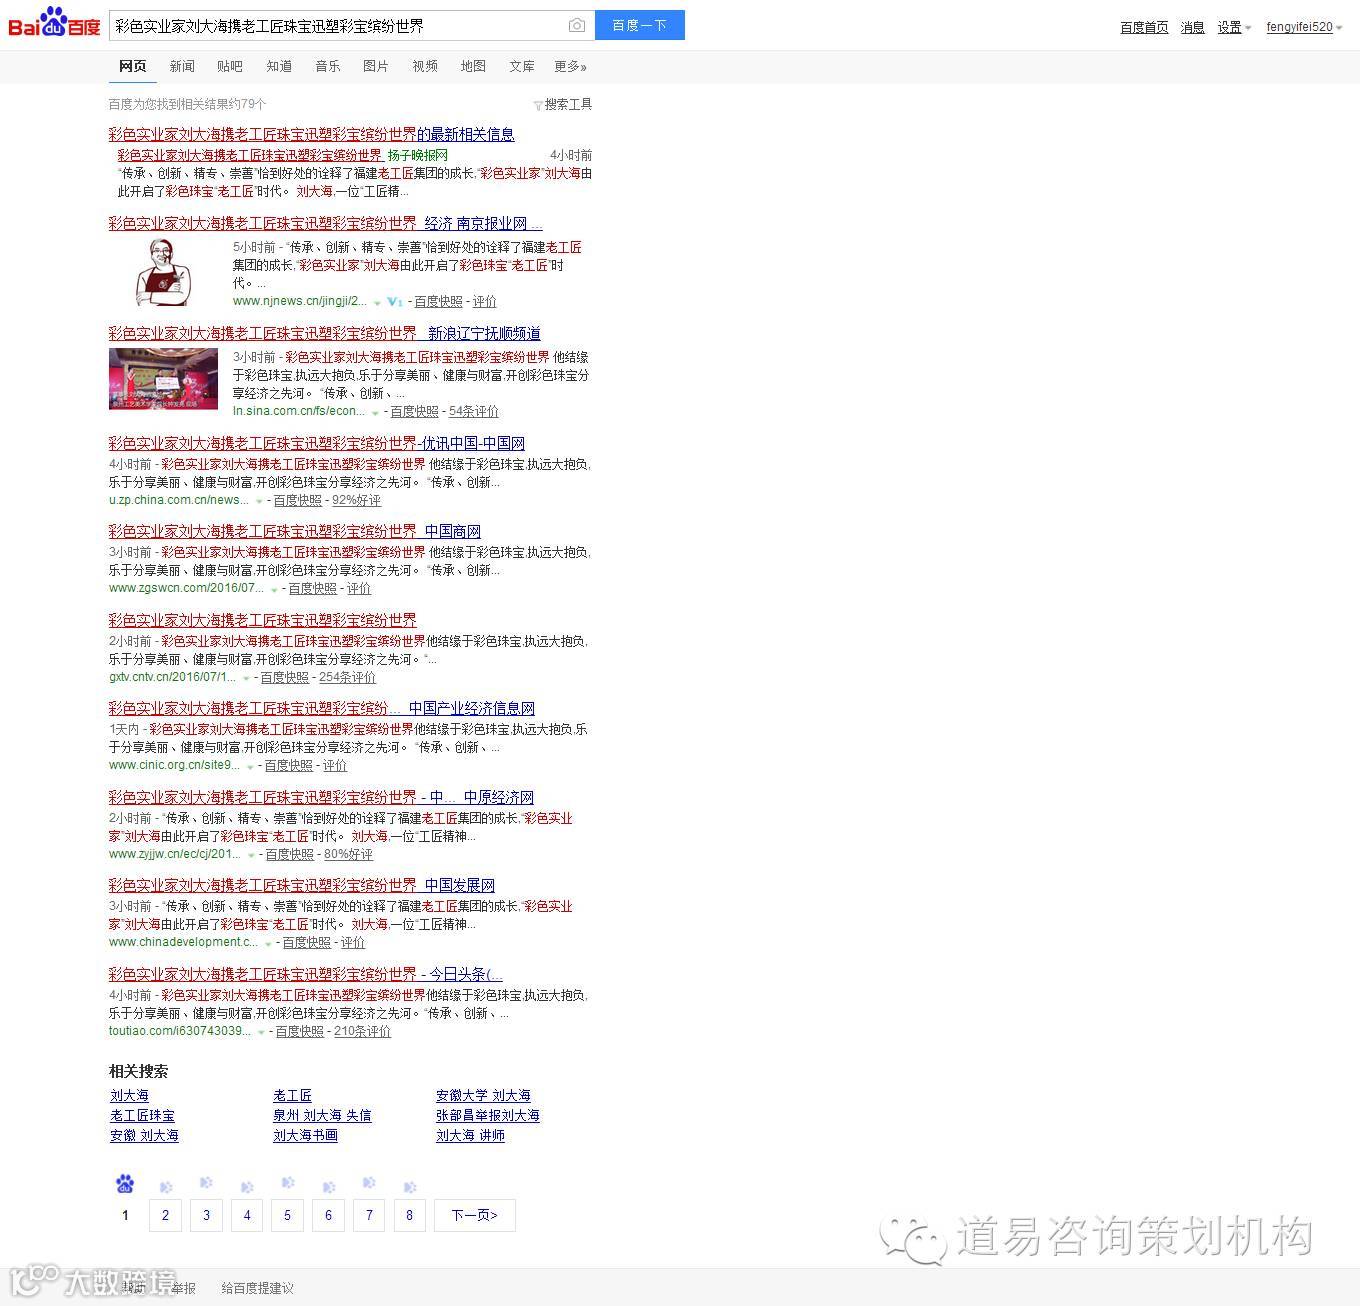Open the 设置 settings dropdown
This screenshot has height=1306, width=1360.
(1234, 27)
